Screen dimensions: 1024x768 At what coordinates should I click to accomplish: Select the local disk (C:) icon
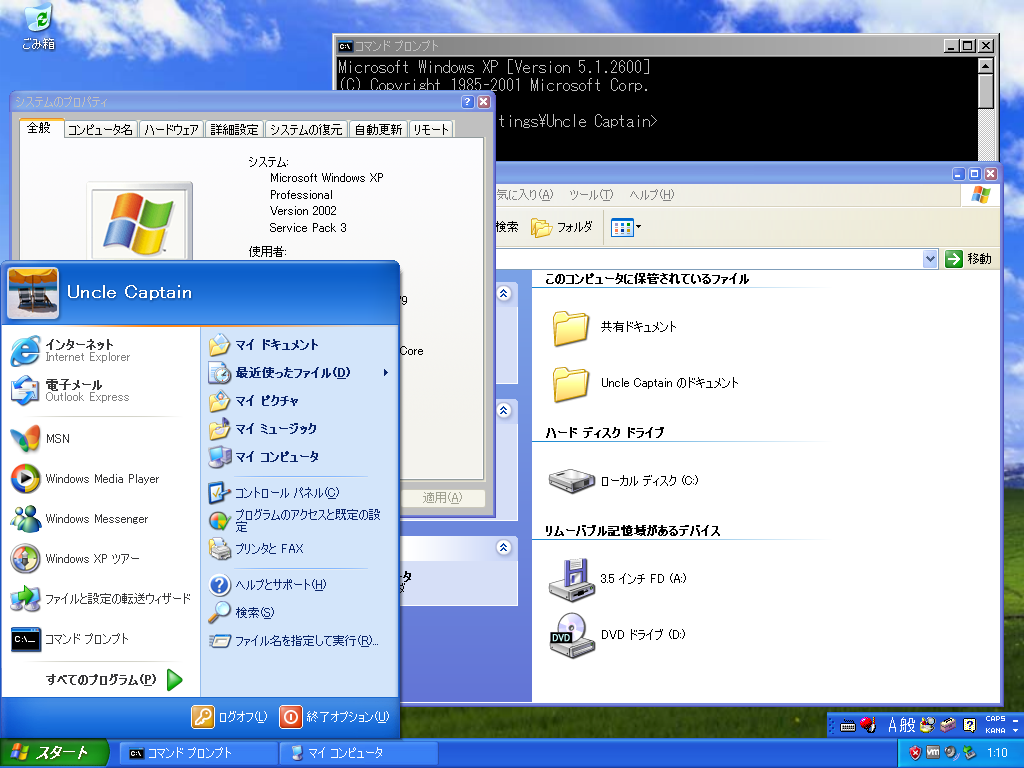(x=572, y=480)
